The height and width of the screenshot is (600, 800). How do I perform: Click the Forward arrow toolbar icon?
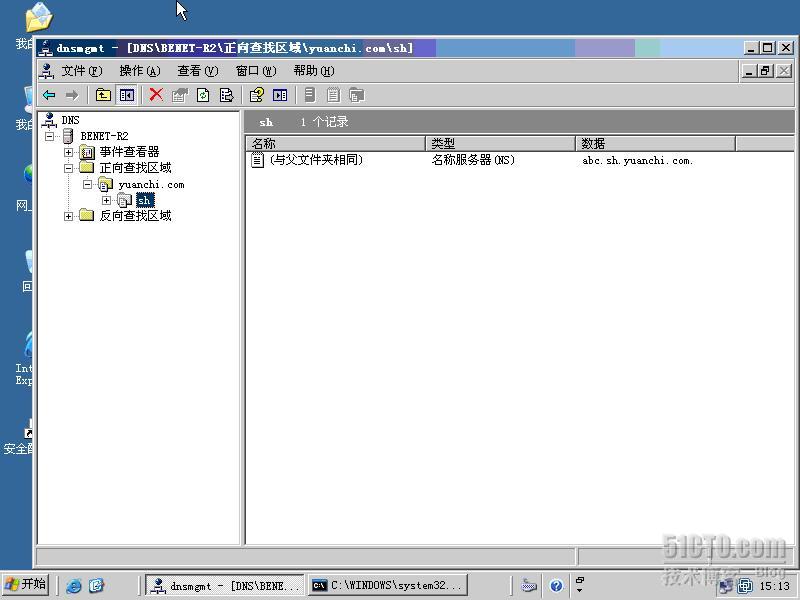tap(72, 95)
